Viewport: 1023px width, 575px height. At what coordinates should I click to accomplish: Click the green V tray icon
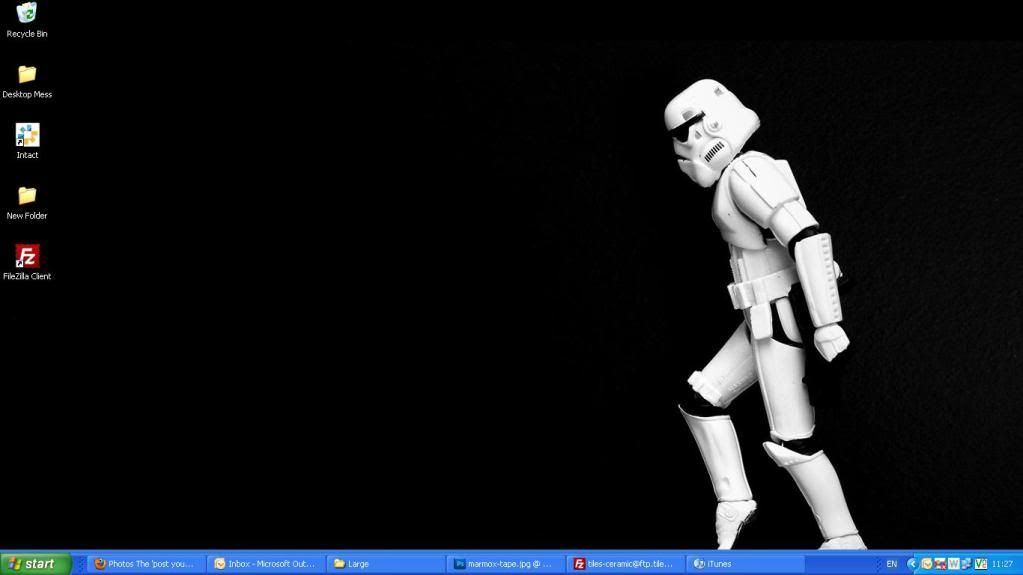click(981, 564)
